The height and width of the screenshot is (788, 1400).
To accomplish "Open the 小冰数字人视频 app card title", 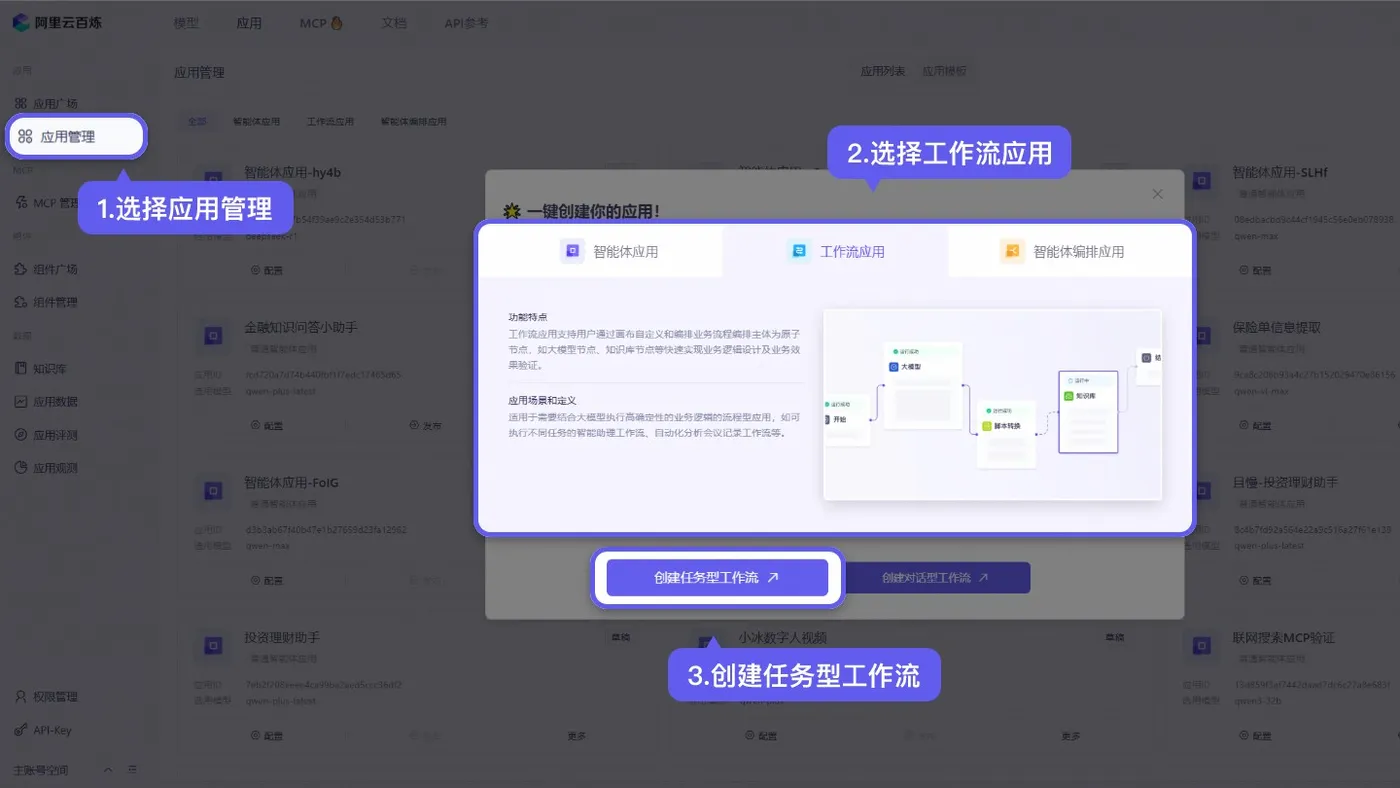I will (783, 637).
